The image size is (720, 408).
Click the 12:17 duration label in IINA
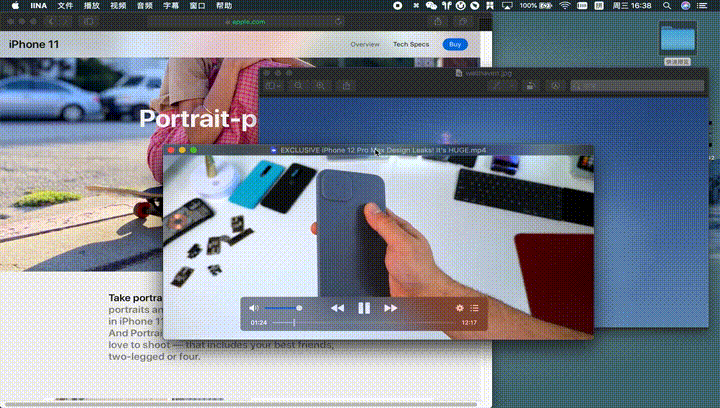[x=469, y=323]
